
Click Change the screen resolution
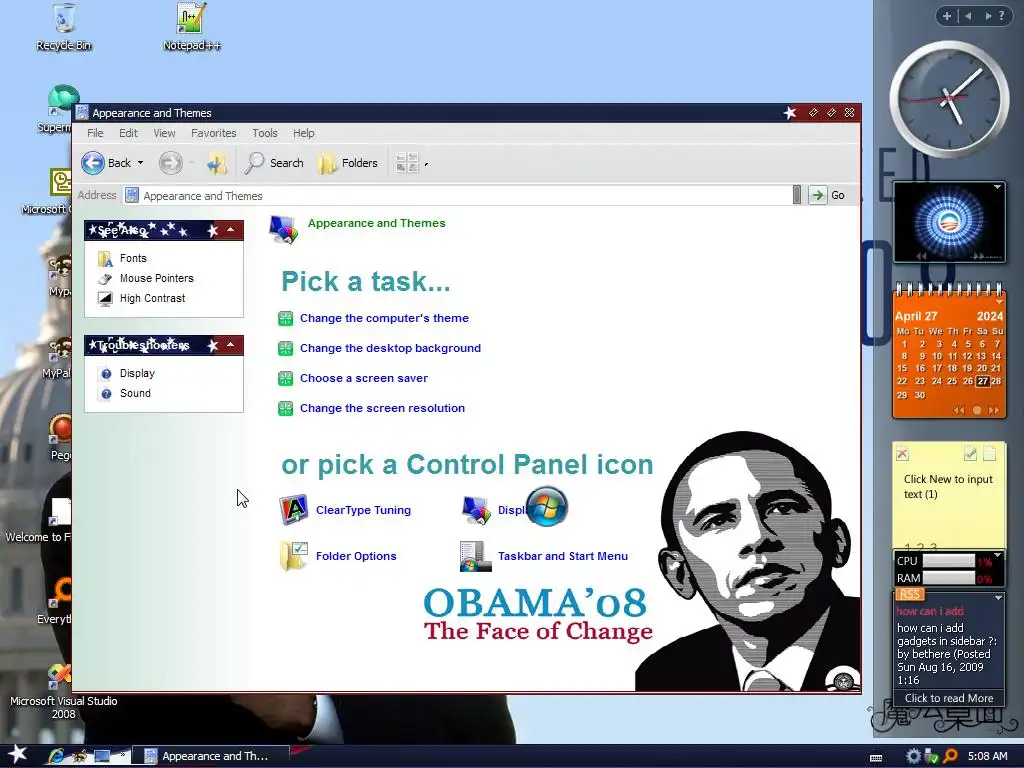point(382,408)
